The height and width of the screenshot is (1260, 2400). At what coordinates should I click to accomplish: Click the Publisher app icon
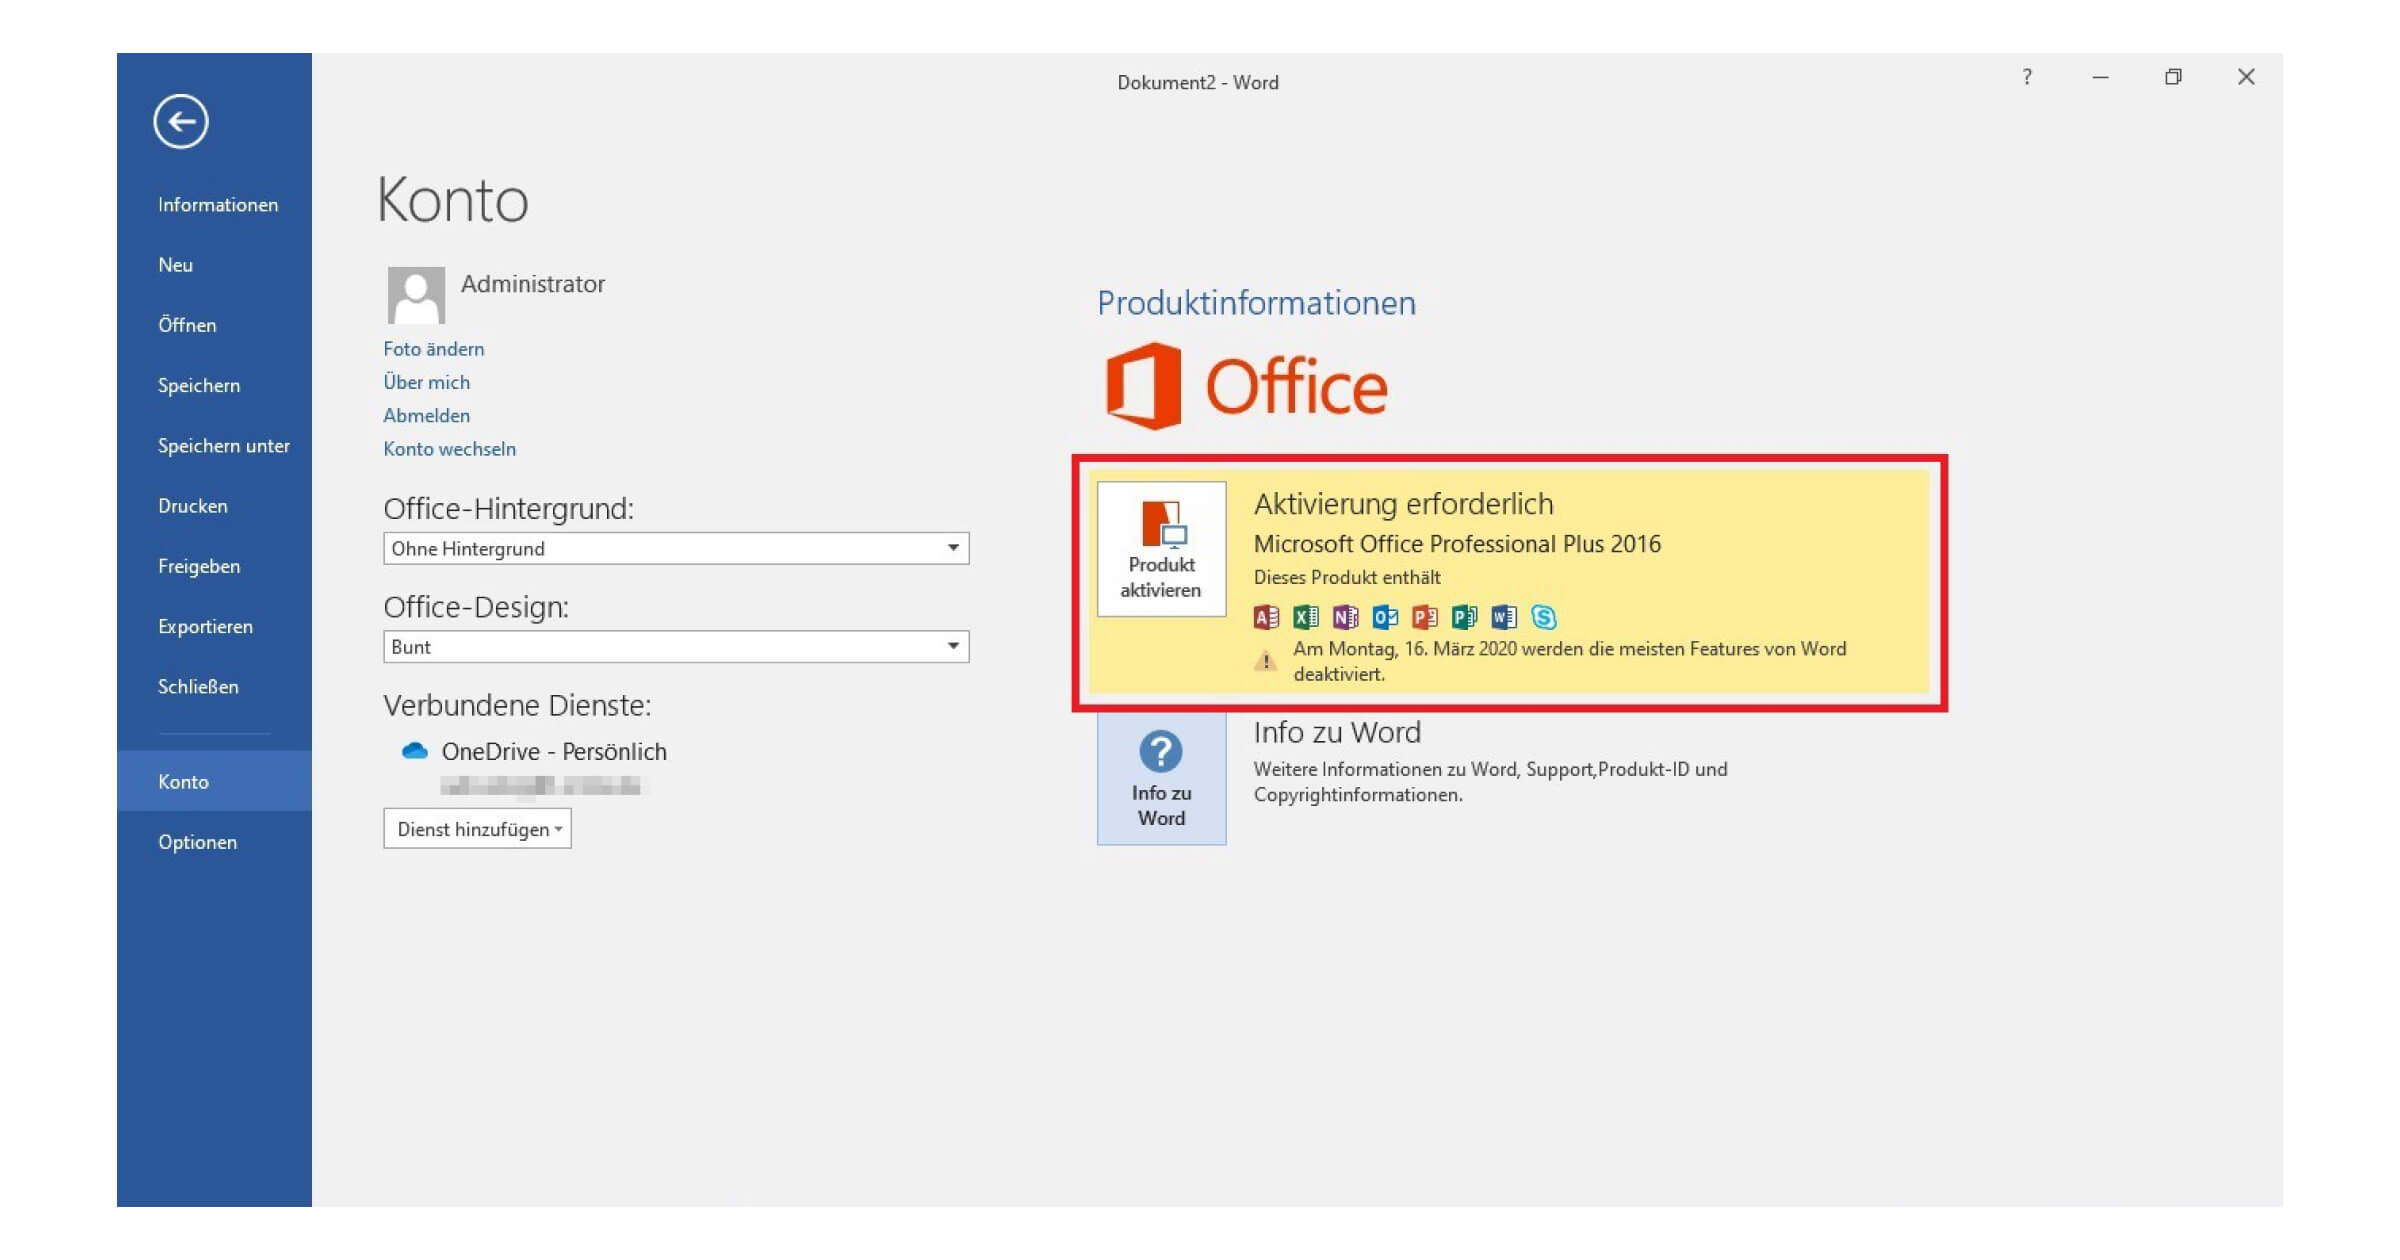coord(1465,617)
